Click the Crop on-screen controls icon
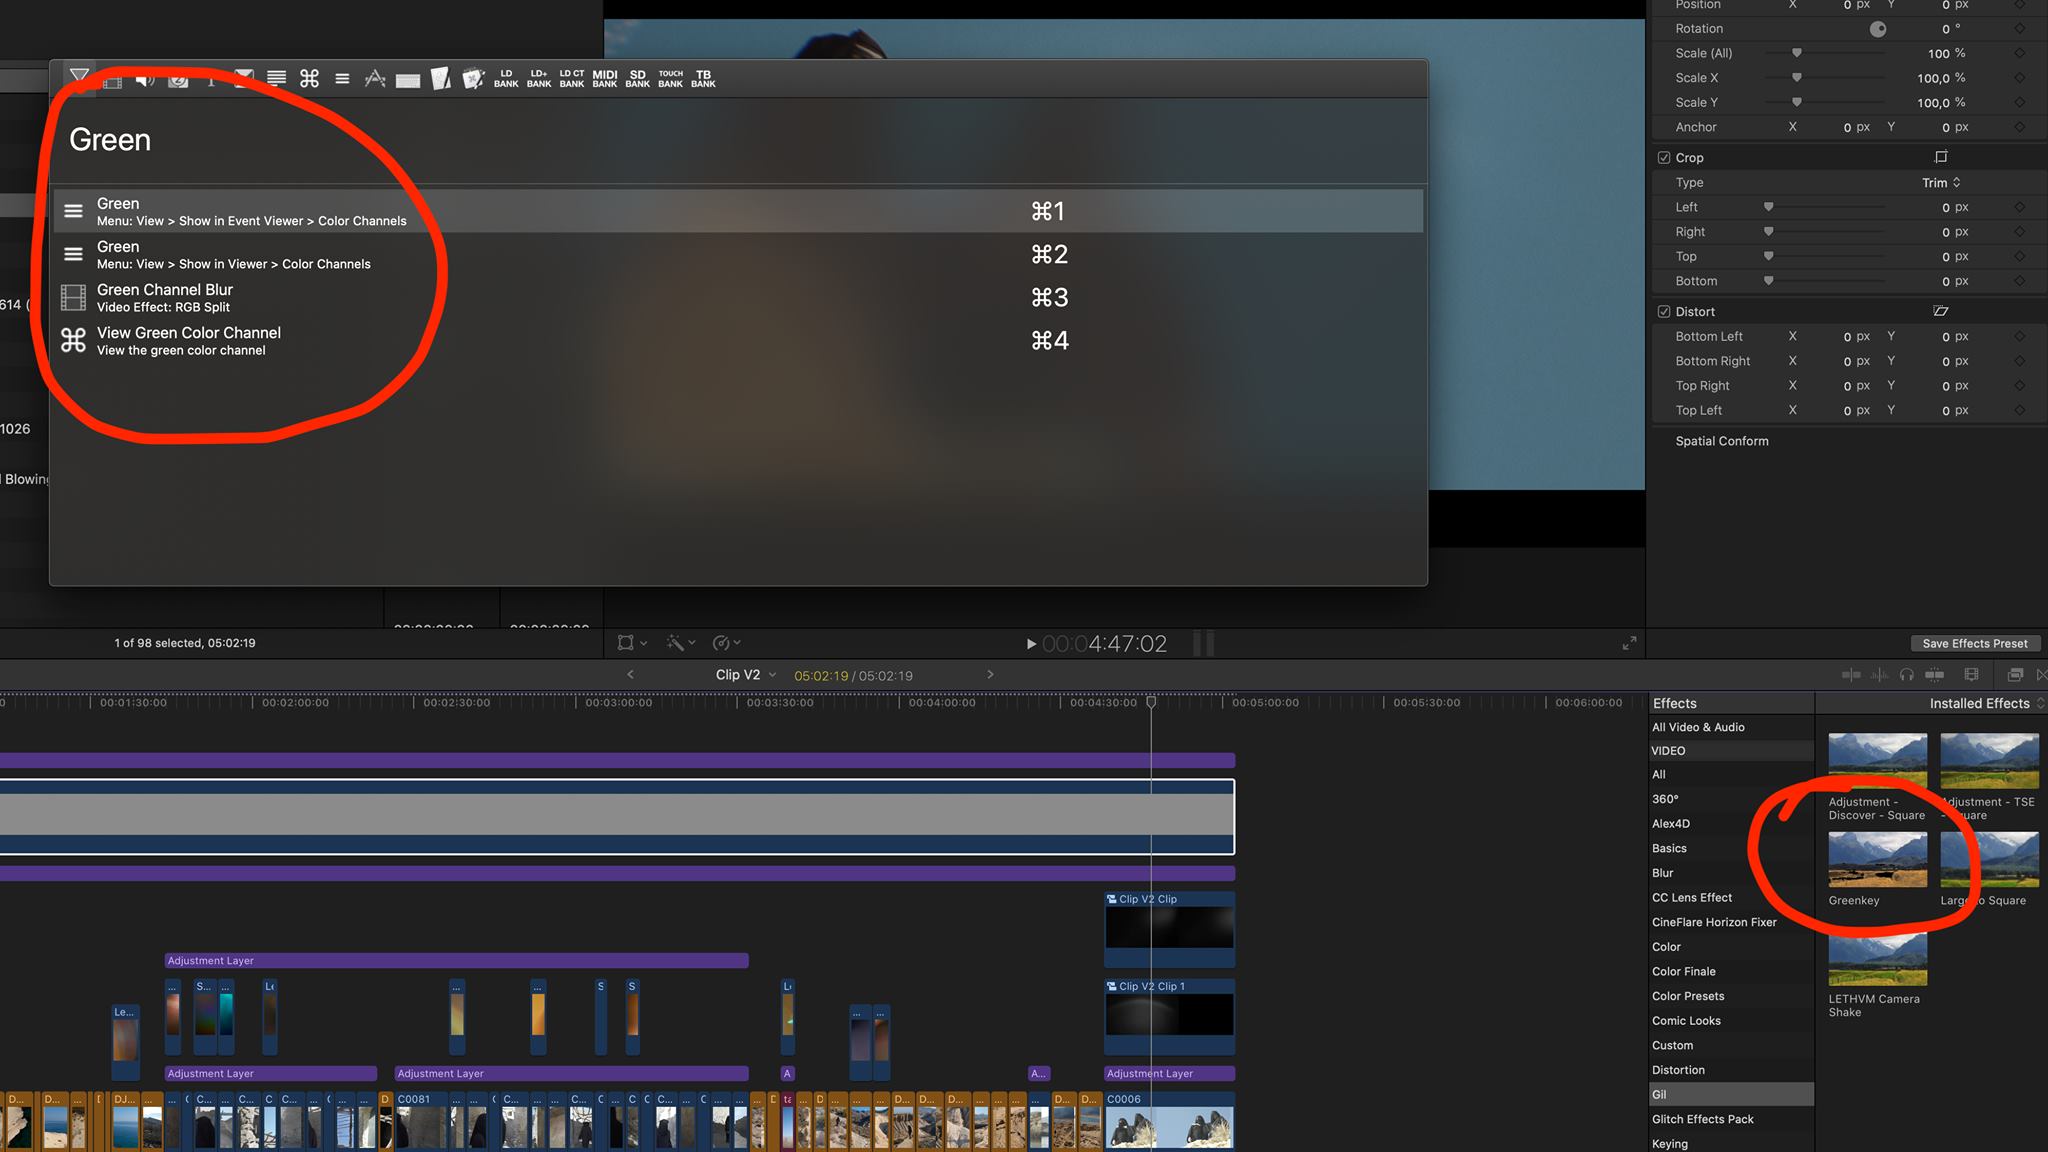Image resolution: width=2048 pixels, height=1152 pixels. point(1941,157)
